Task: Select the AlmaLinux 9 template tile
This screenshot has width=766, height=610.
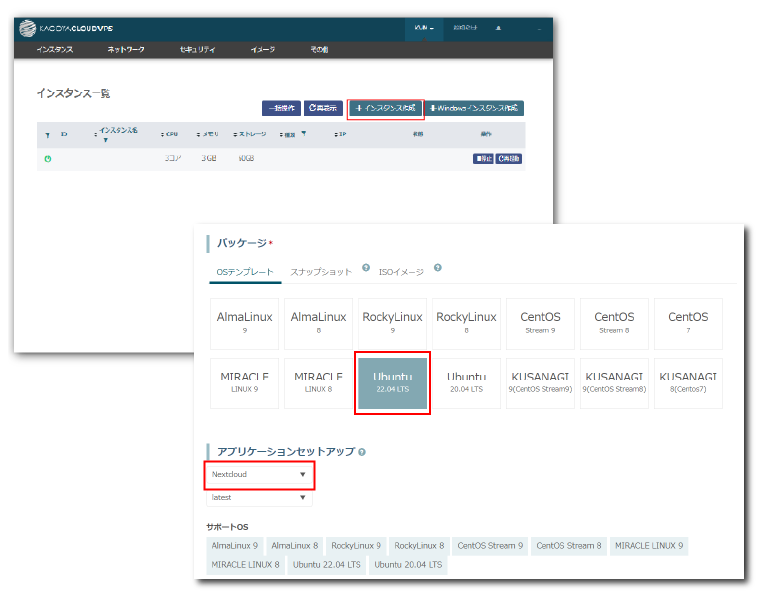Action: 245,323
